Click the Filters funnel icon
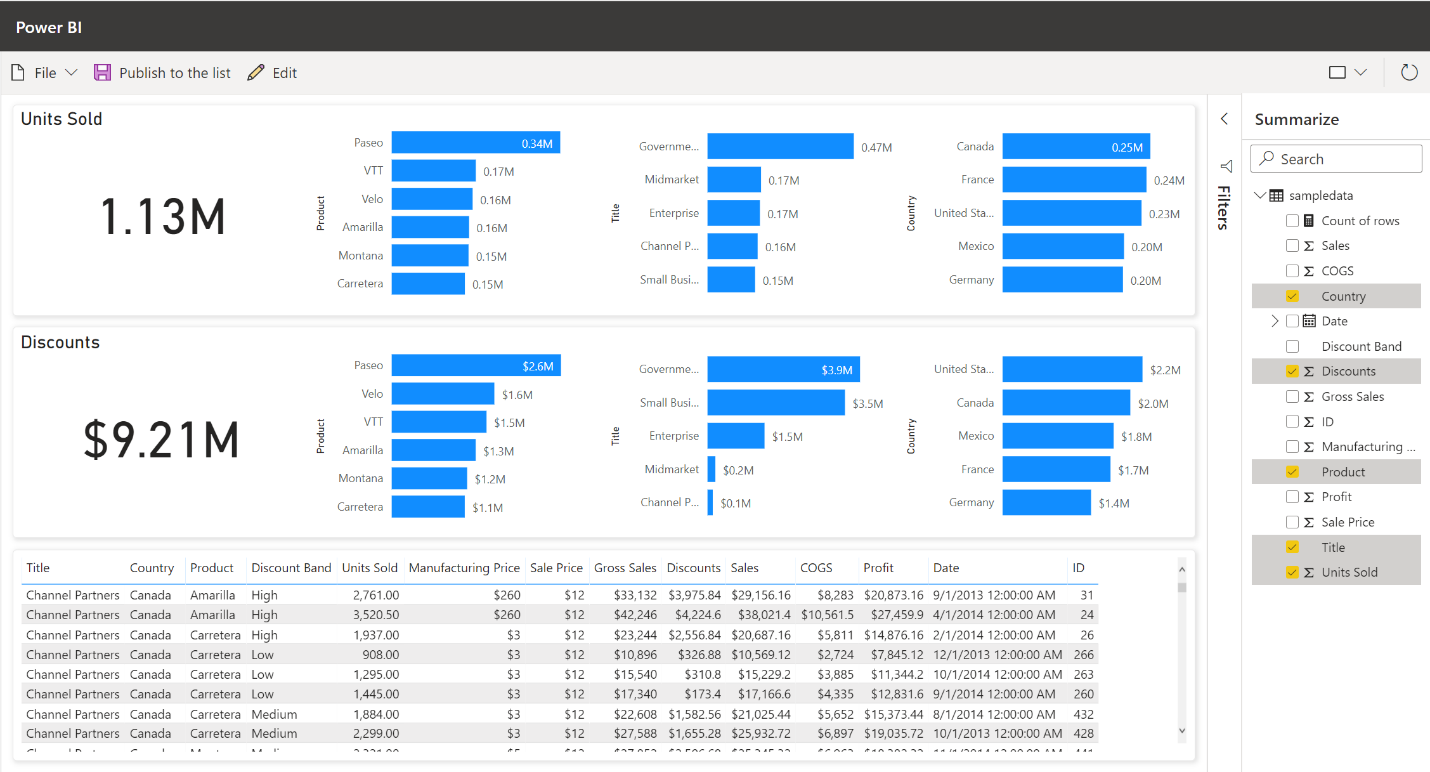Viewport: 1430px width, 772px height. pos(1226,166)
